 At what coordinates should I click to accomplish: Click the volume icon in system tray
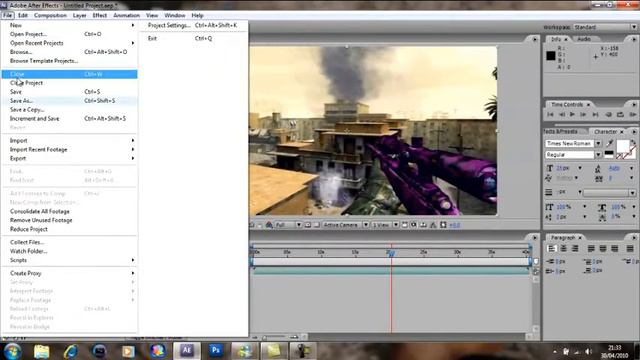[x=588, y=351]
